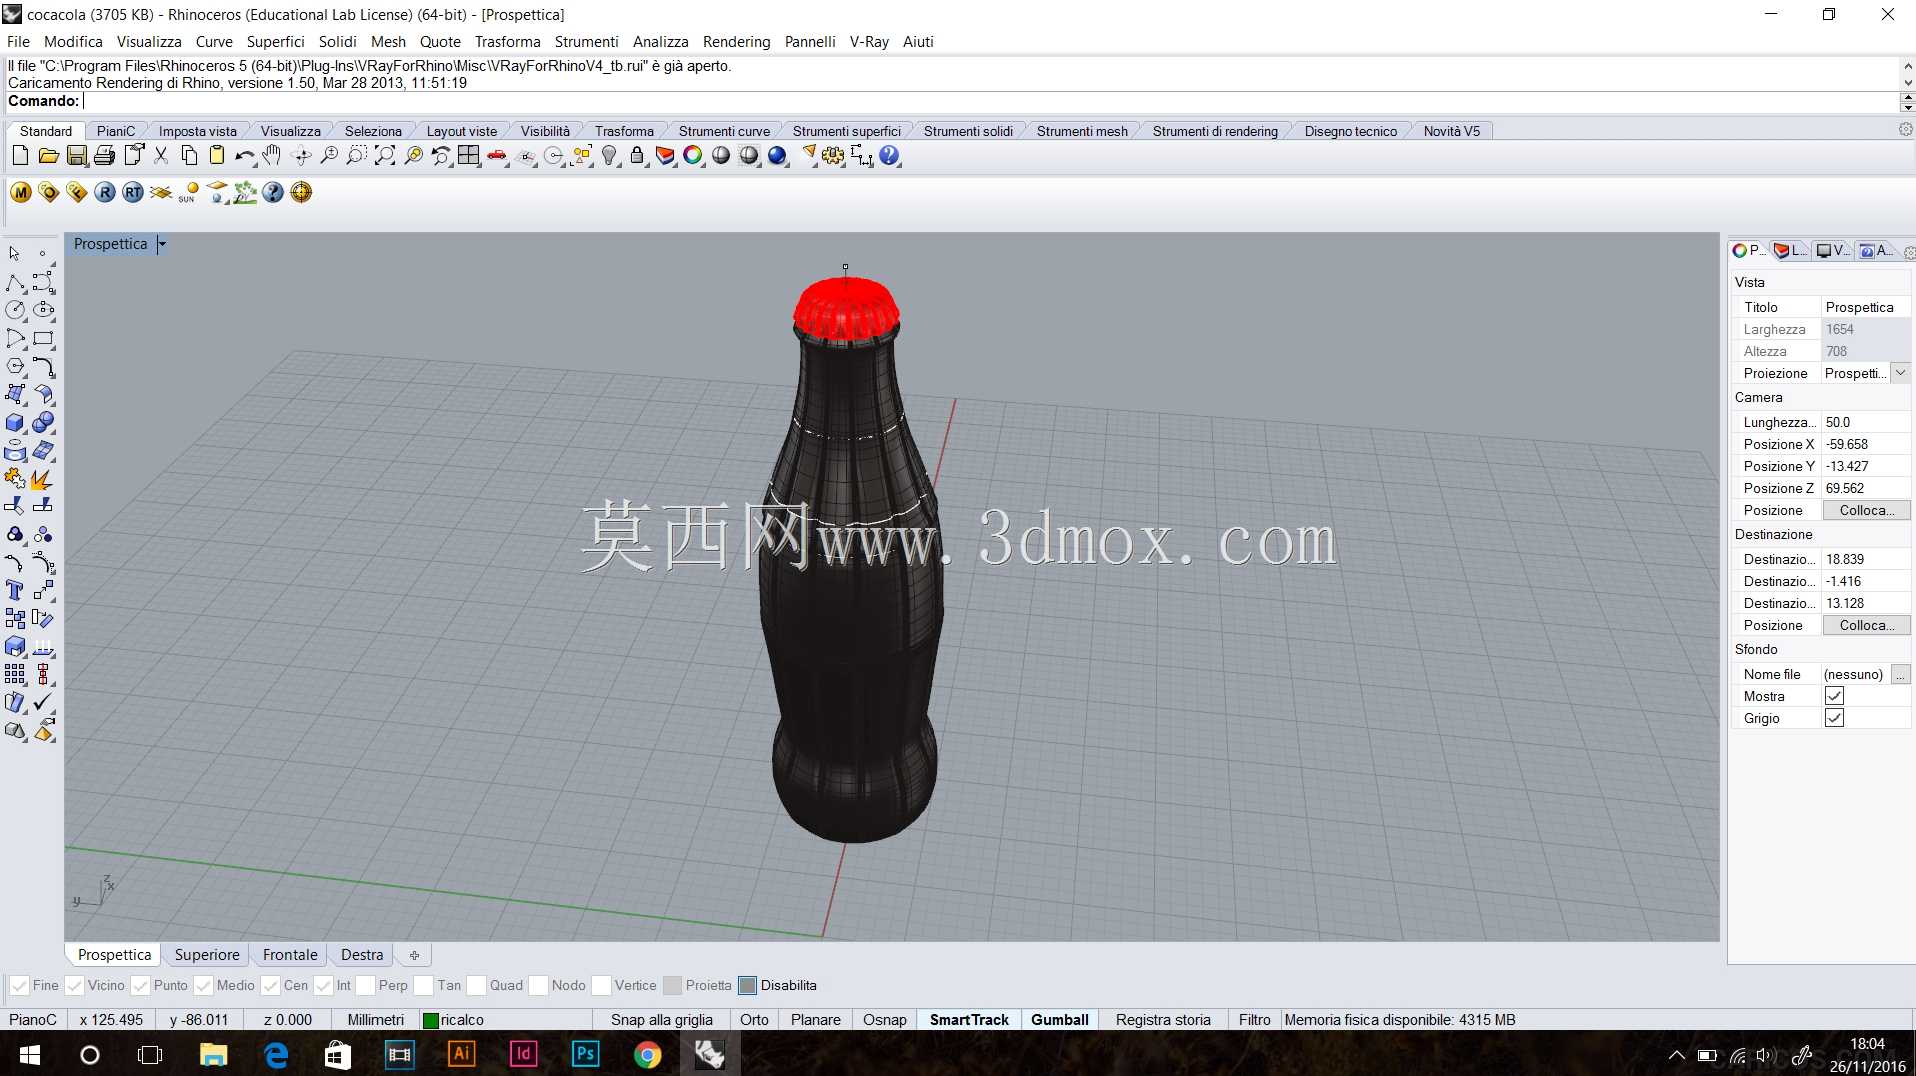Screen dimensions: 1916x1076
Task: Open the Rendering menu
Action: [736, 42]
